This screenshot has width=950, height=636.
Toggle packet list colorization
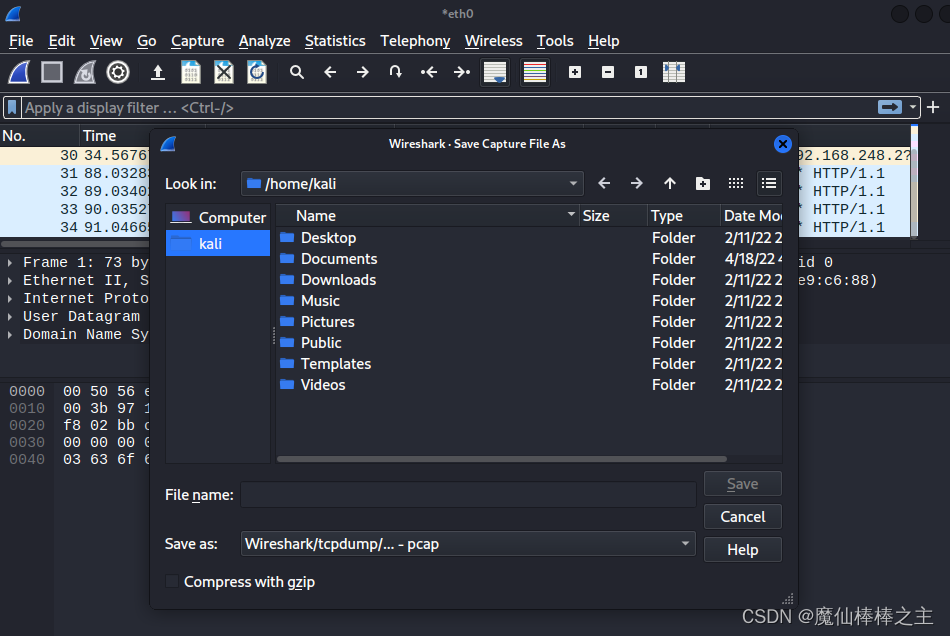tap(534, 72)
